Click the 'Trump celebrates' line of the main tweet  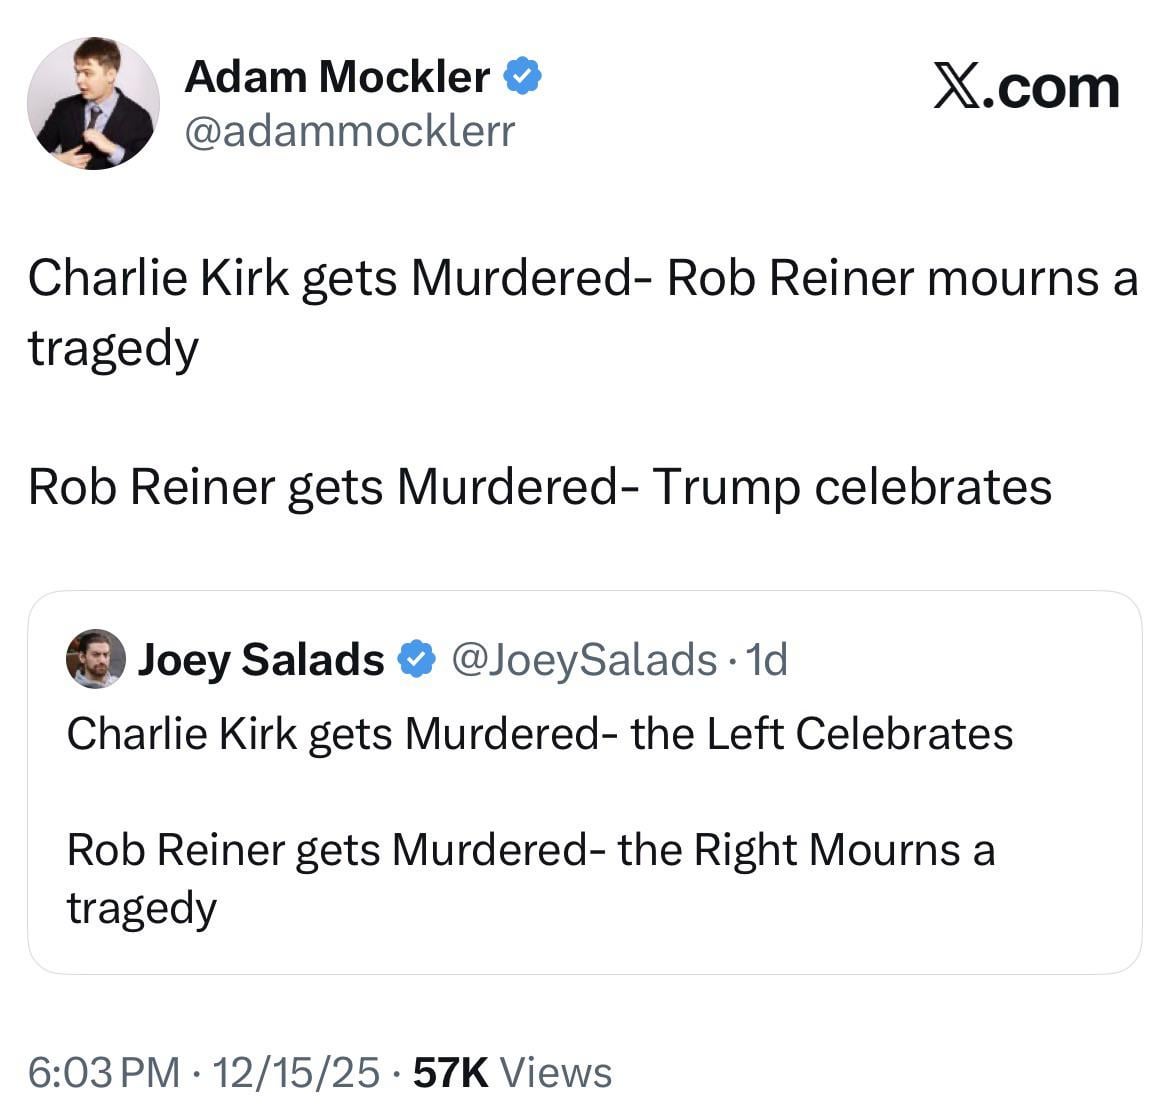(x=852, y=488)
